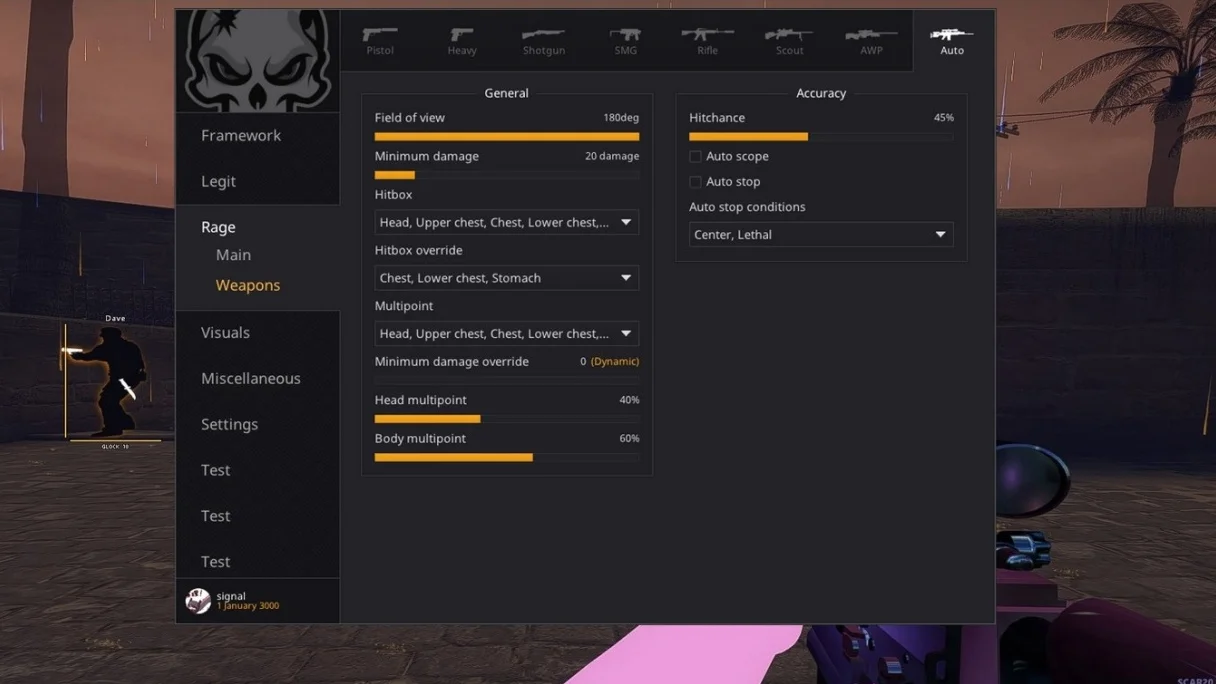Toggle the Auto stop checkbox

click(x=695, y=182)
